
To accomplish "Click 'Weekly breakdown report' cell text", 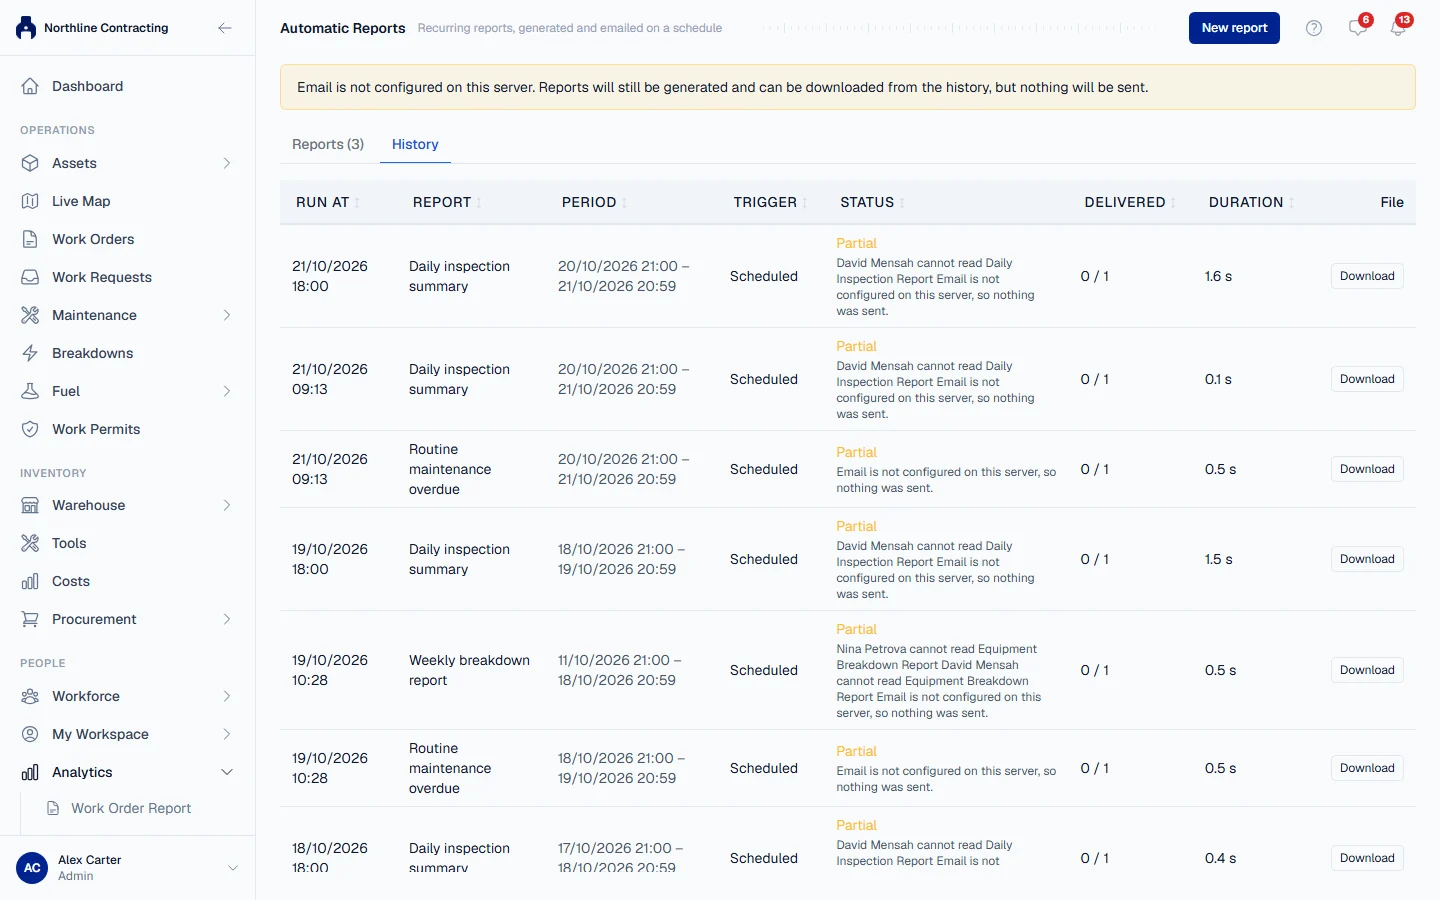I will point(469,670).
